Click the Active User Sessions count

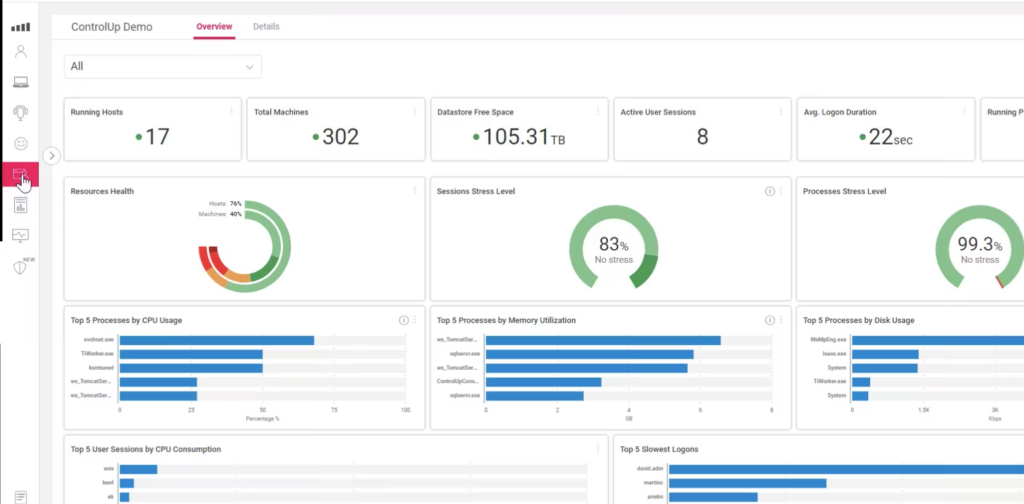tap(702, 137)
